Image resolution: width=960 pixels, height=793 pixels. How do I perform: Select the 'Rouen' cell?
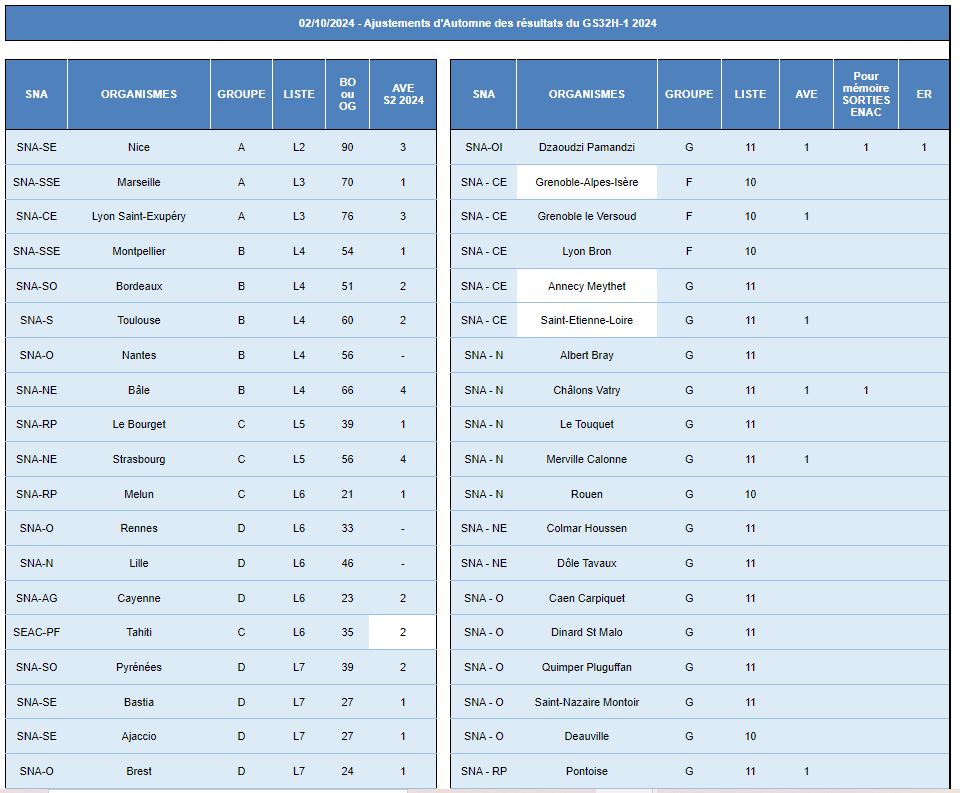[x=587, y=494]
